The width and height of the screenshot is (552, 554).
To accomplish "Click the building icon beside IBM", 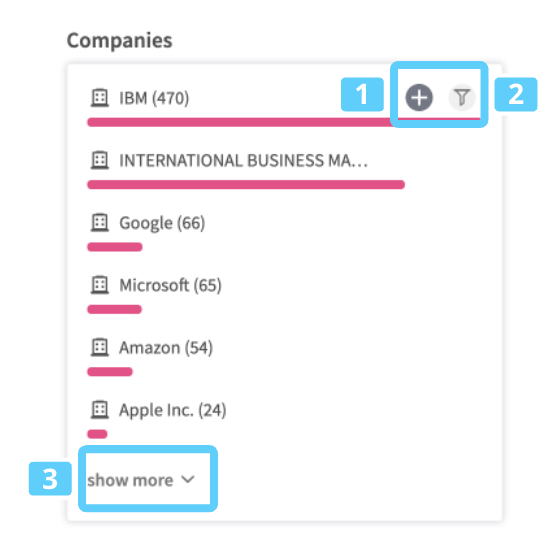I will 100,98.
